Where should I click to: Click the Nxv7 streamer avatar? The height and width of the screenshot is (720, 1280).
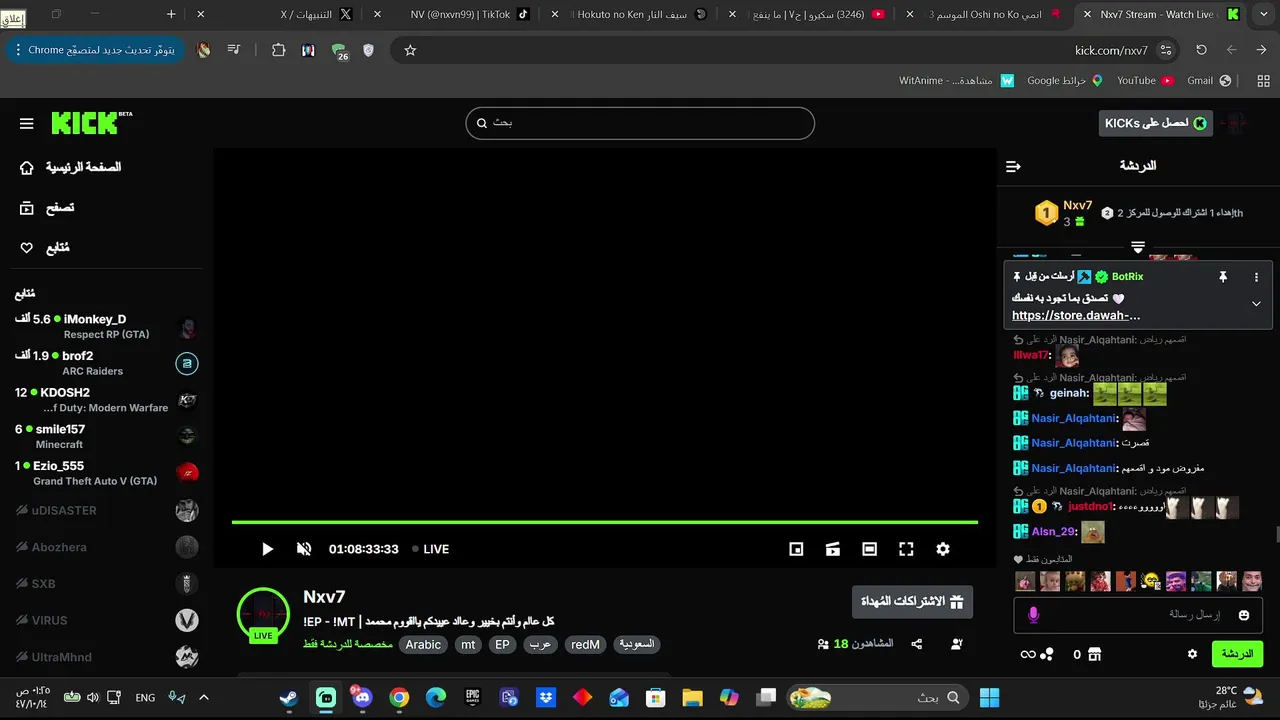click(x=263, y=613)
